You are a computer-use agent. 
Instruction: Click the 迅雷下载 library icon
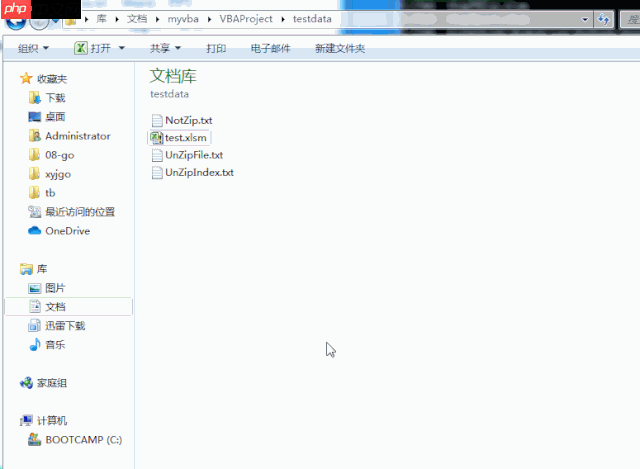34,326
